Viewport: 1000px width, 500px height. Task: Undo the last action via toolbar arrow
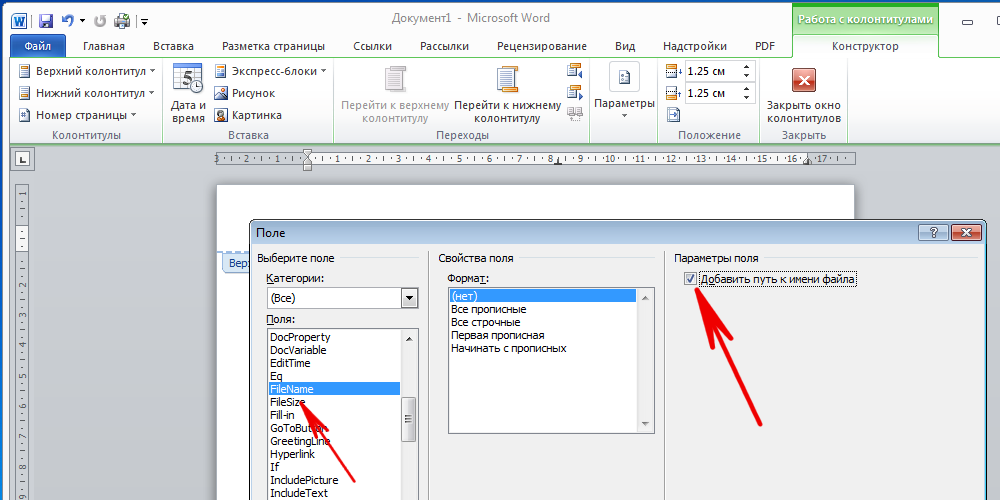pos(68,20)
